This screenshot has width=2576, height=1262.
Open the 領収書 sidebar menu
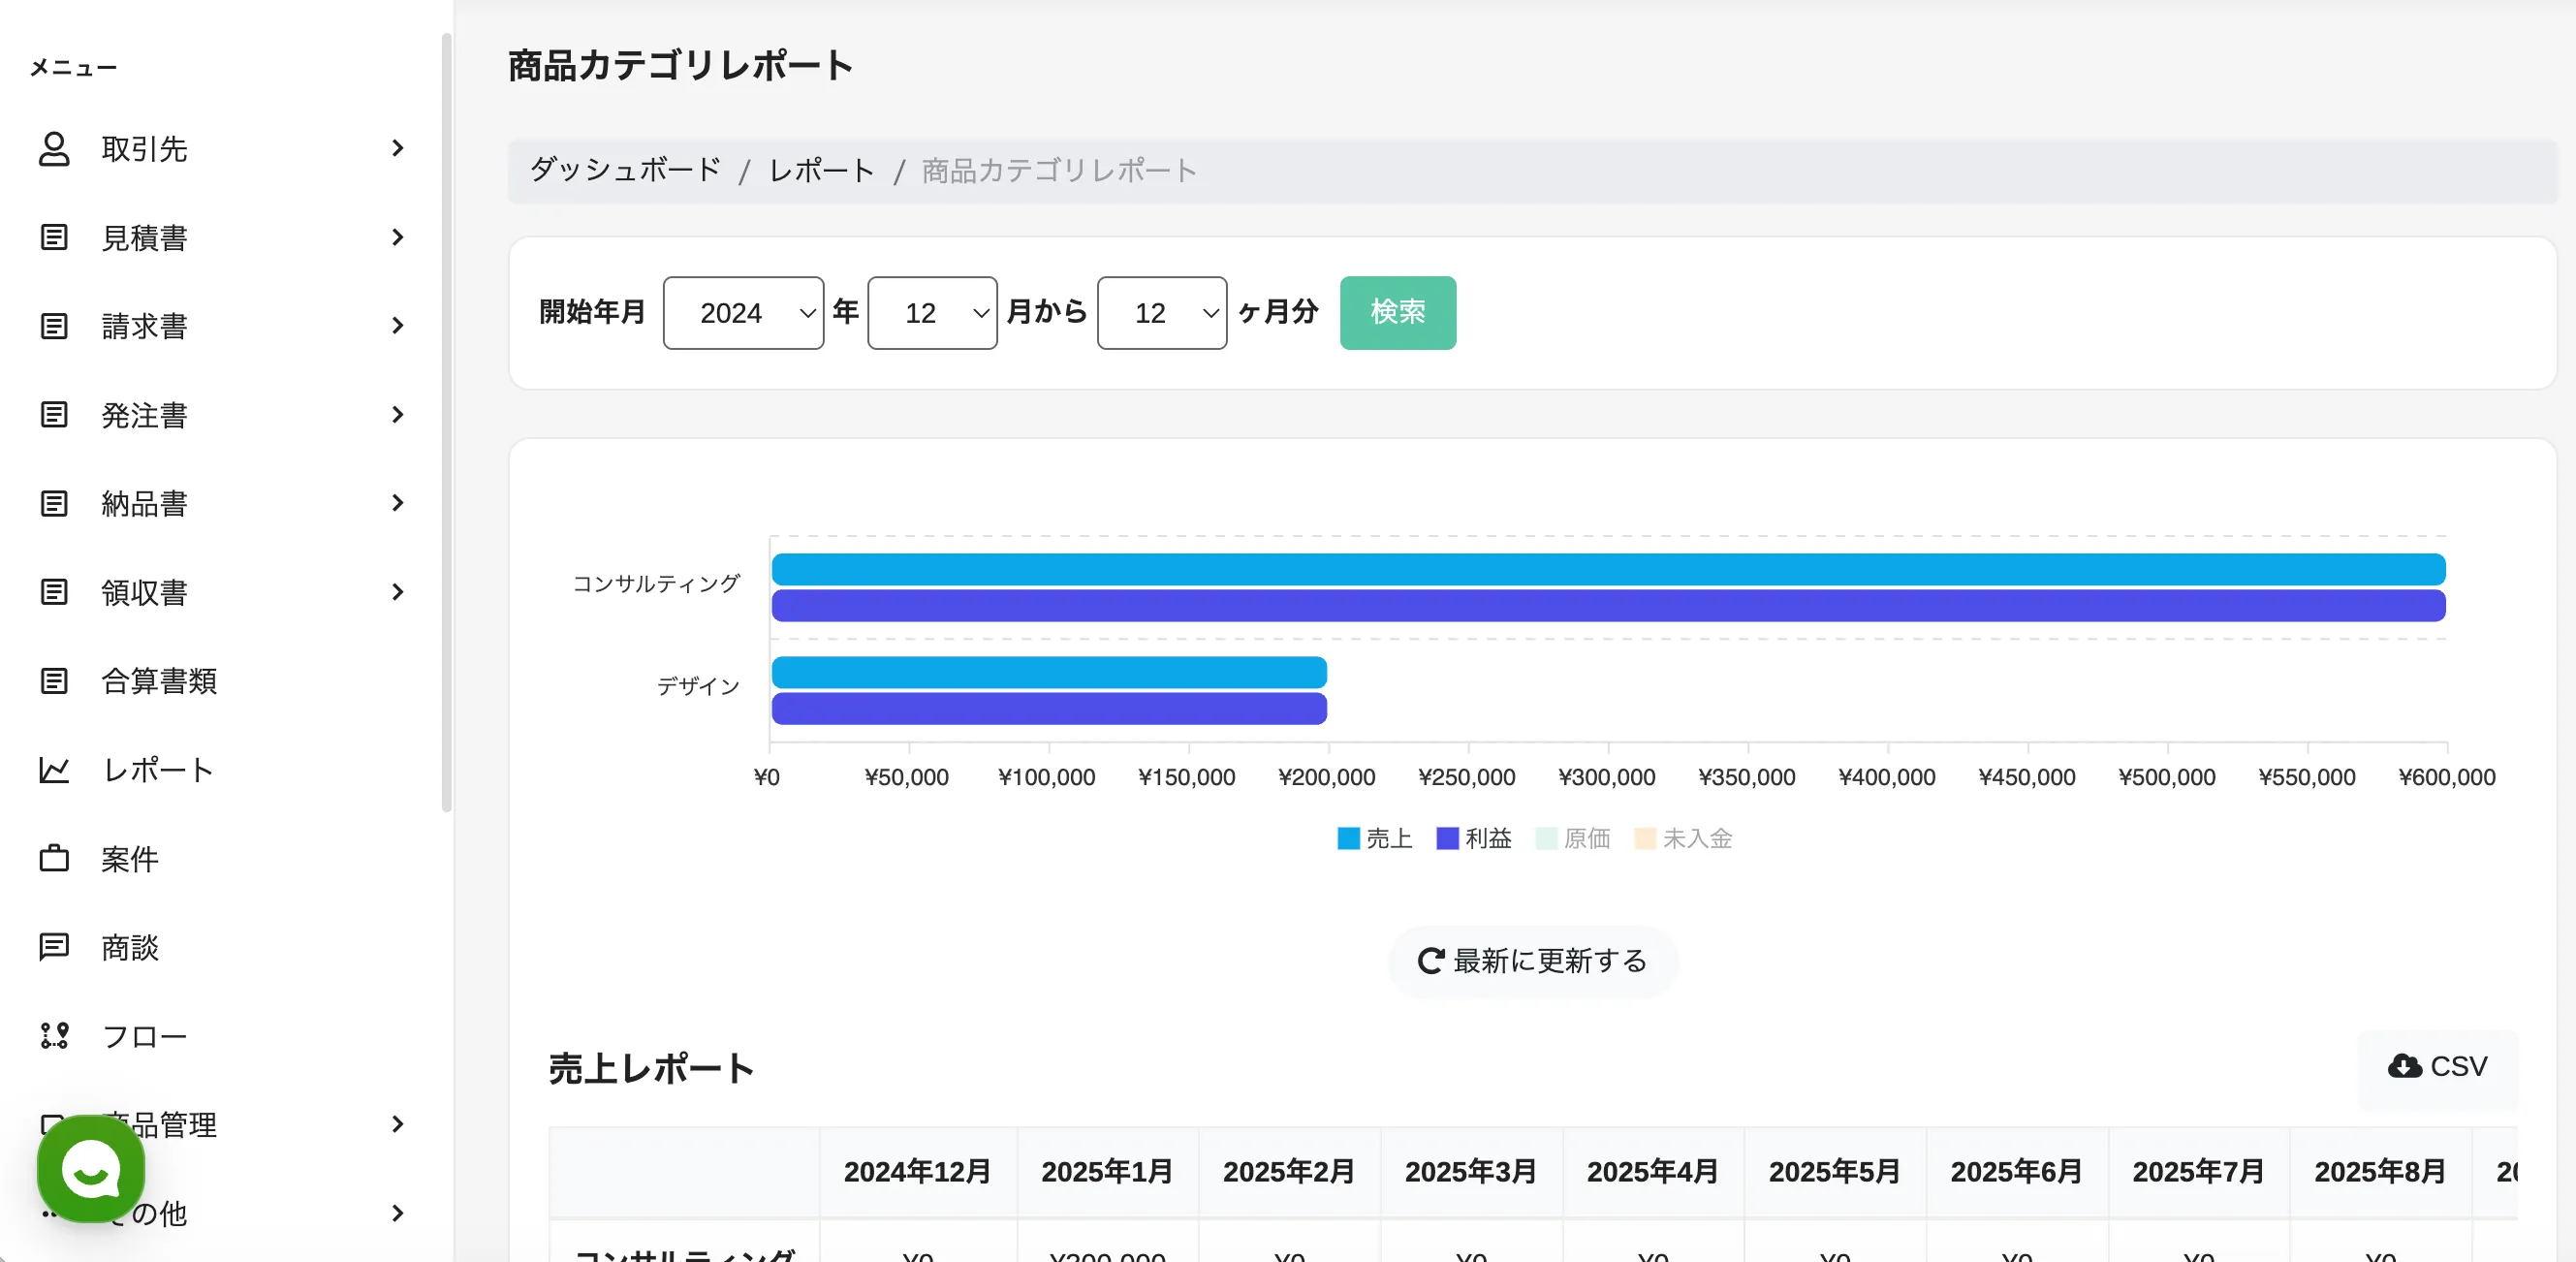[144, 593]
